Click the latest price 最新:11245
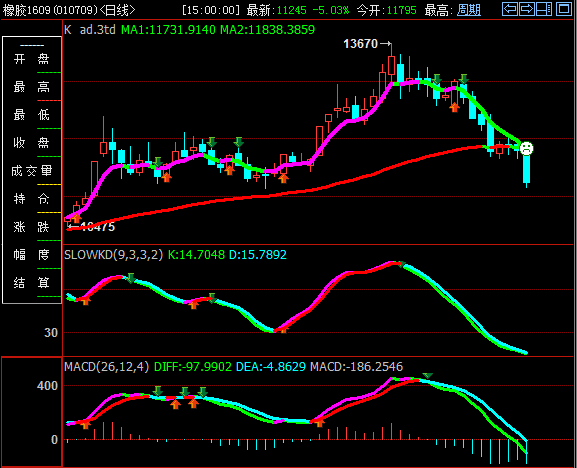 276,10
